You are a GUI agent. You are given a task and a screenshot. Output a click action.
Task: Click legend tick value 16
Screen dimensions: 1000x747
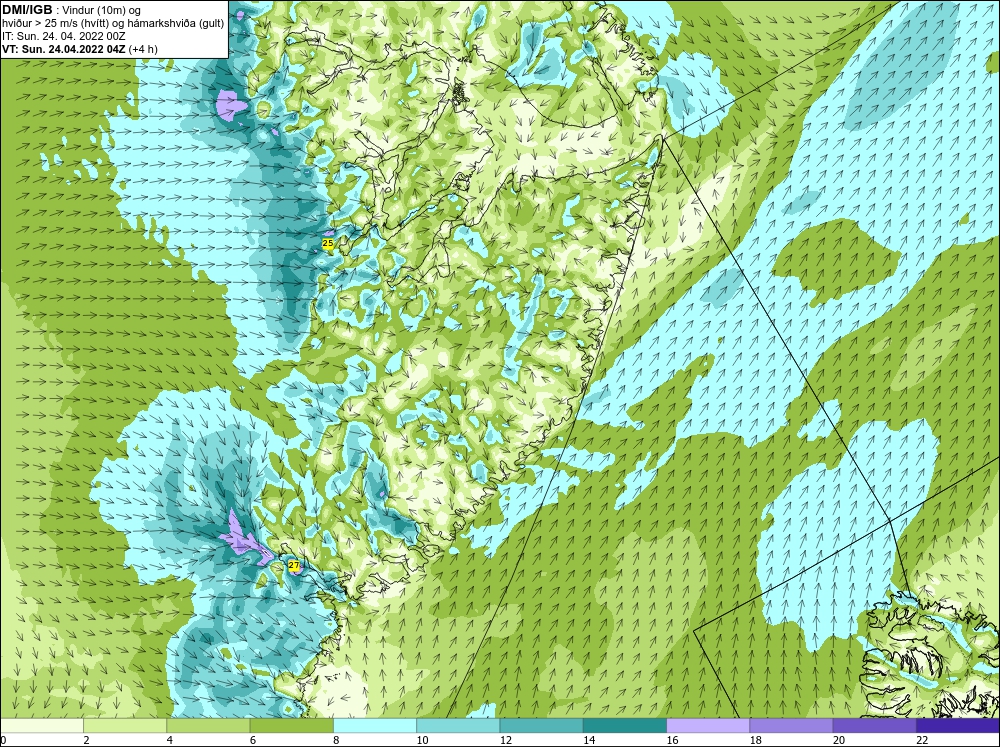point(672,740)
